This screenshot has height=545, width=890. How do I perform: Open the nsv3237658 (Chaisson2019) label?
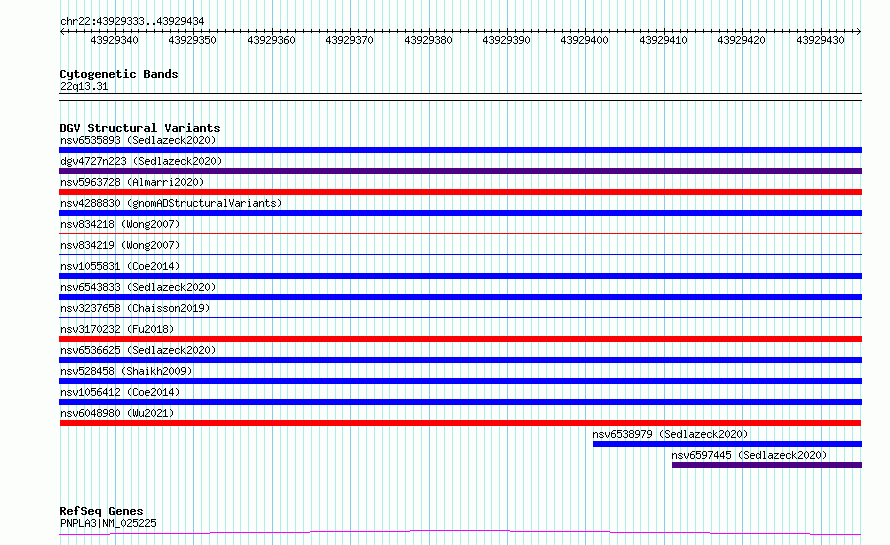135,308
